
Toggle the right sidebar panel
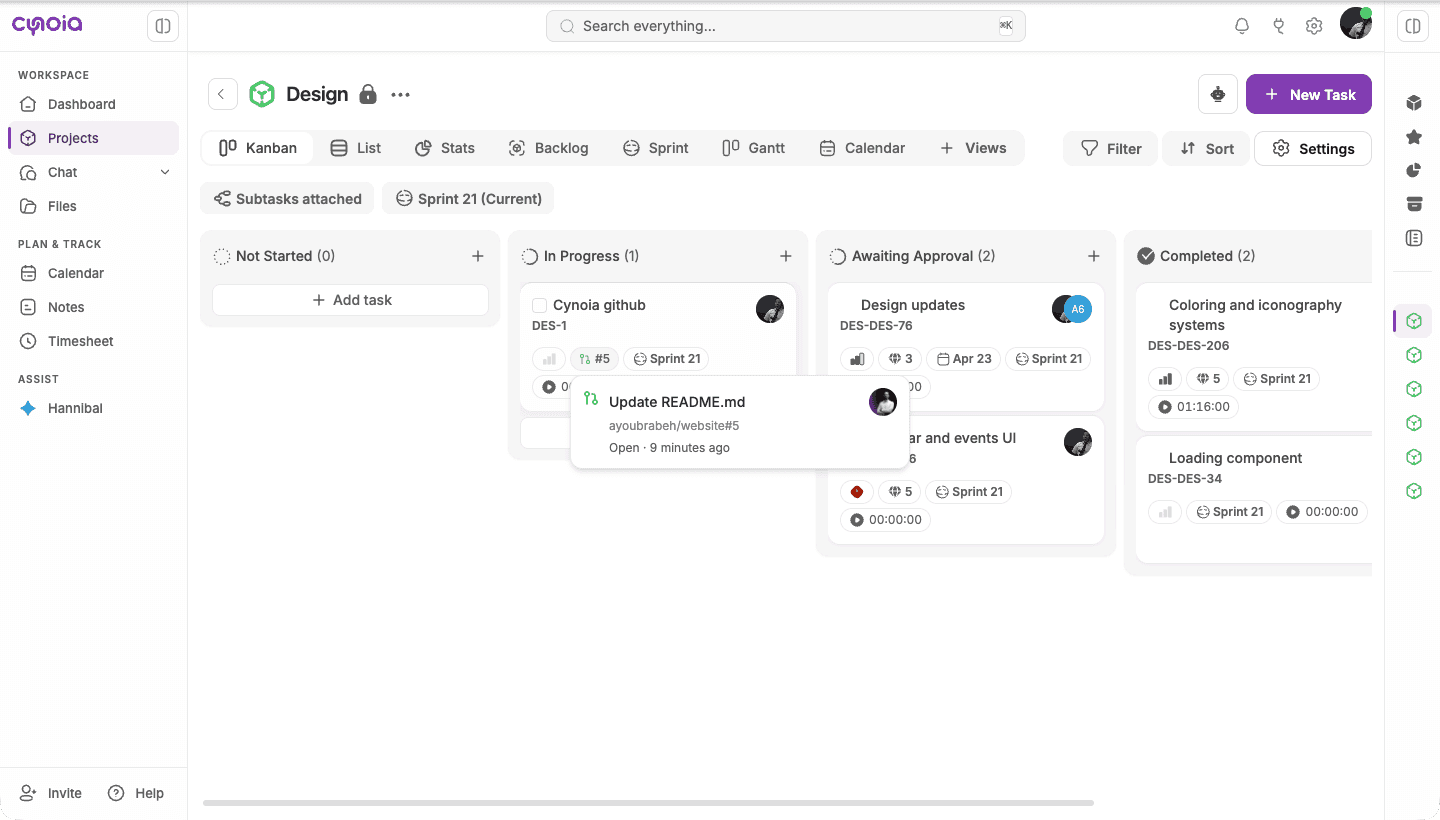tap(1413, 26)
